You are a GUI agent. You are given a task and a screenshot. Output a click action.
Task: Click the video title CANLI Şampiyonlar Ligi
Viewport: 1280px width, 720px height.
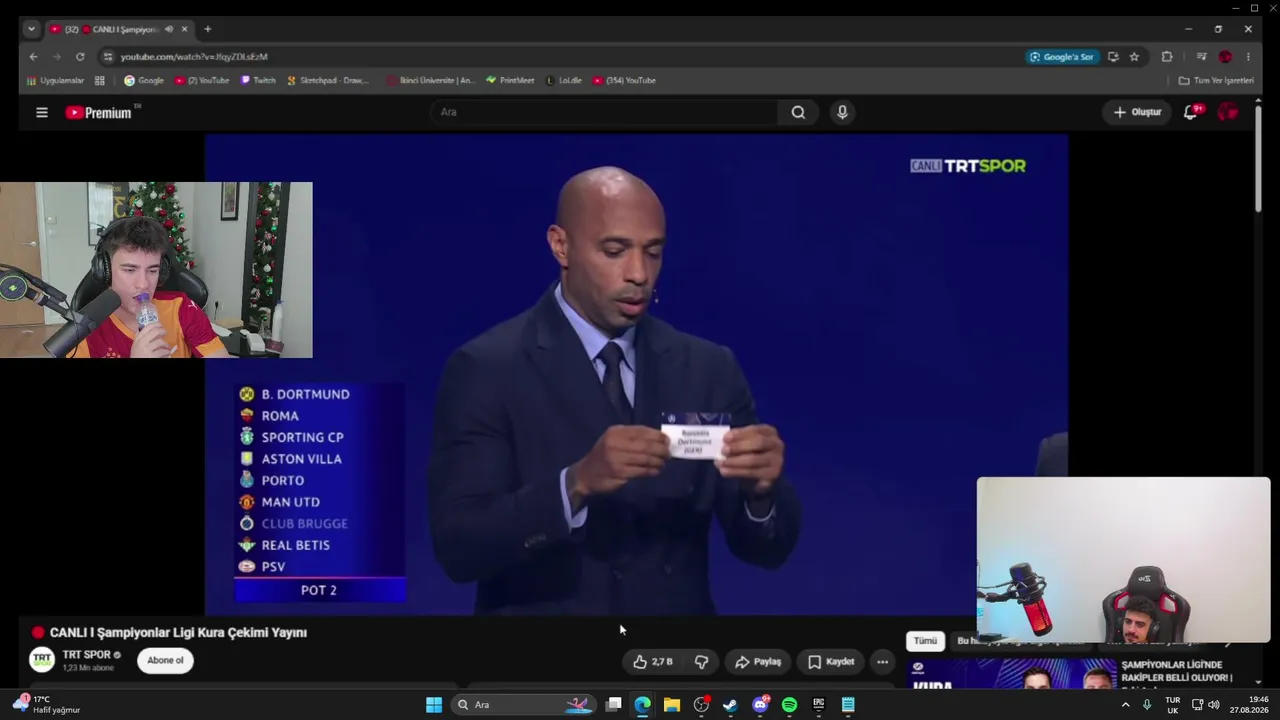click(x=178, y=633)
